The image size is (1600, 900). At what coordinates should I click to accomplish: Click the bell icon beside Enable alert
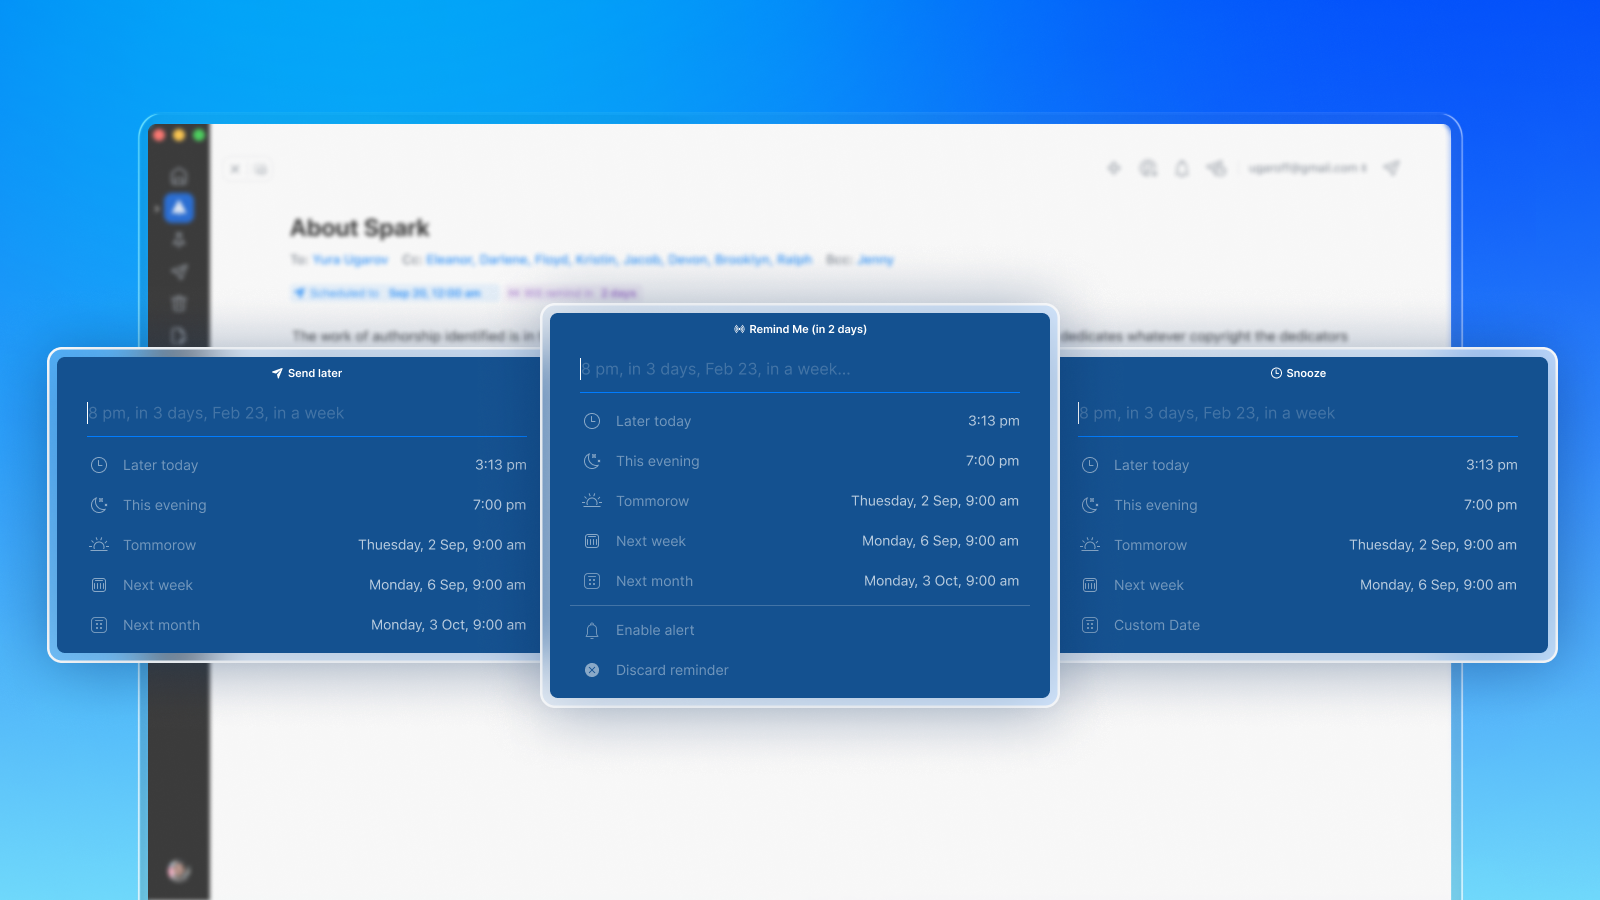[592, 630]
